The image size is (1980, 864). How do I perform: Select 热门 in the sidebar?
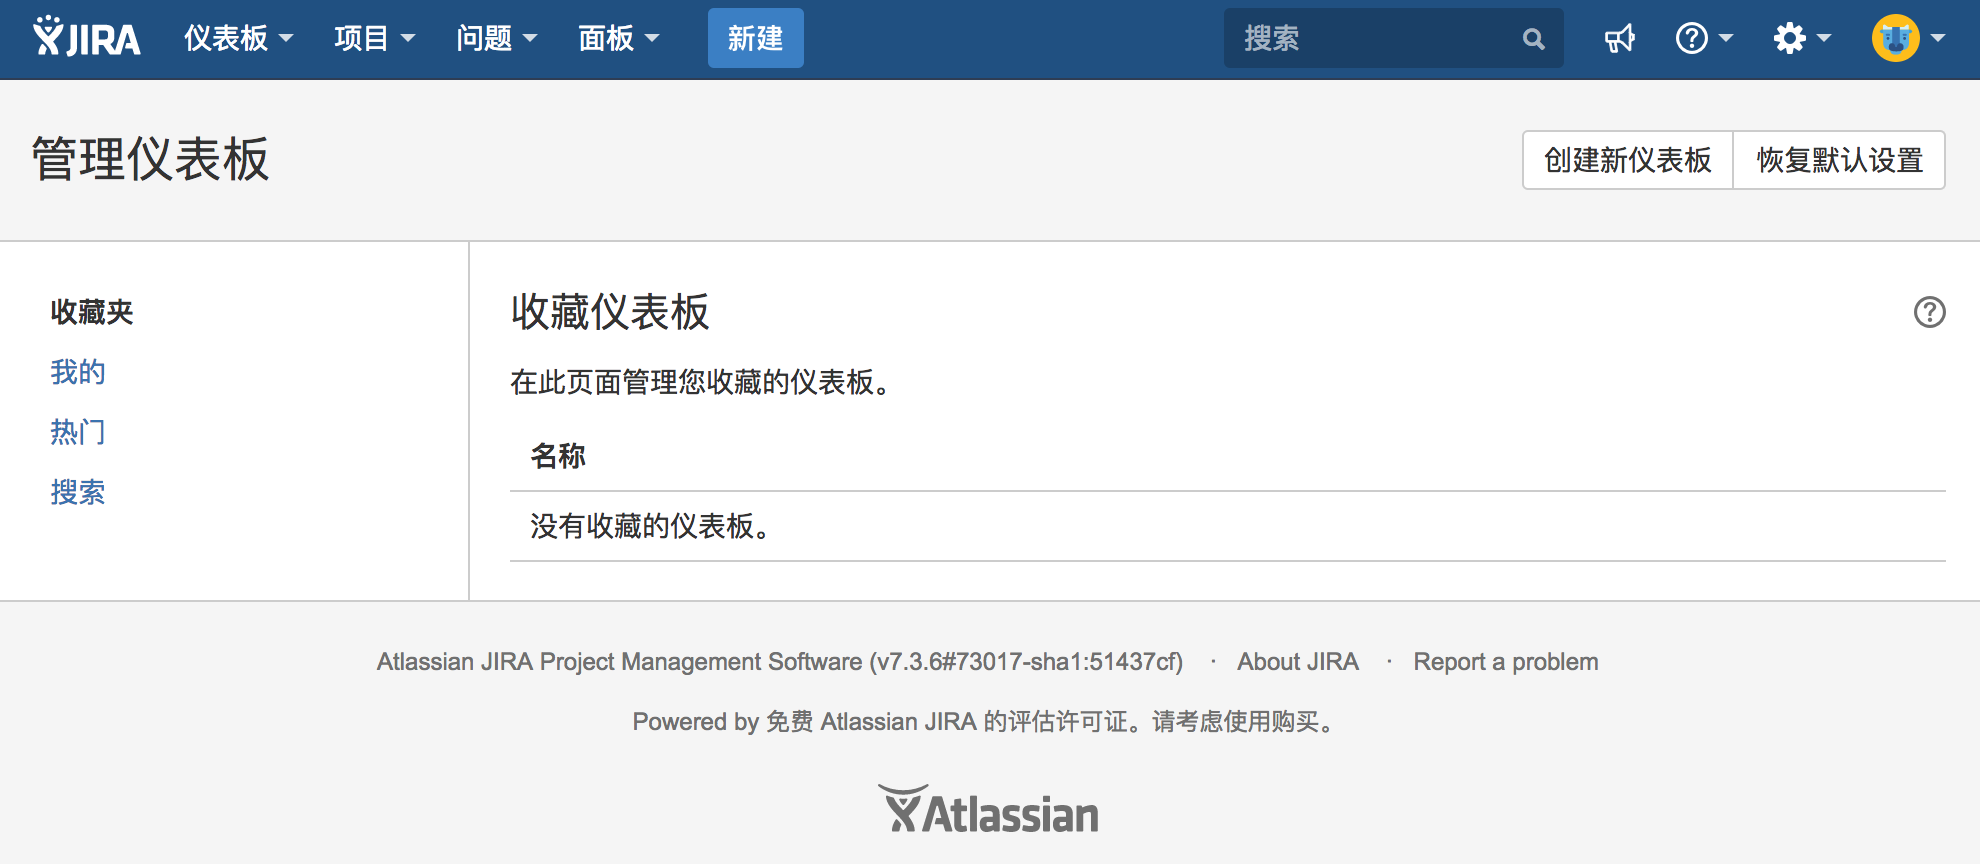click(78, 432)
